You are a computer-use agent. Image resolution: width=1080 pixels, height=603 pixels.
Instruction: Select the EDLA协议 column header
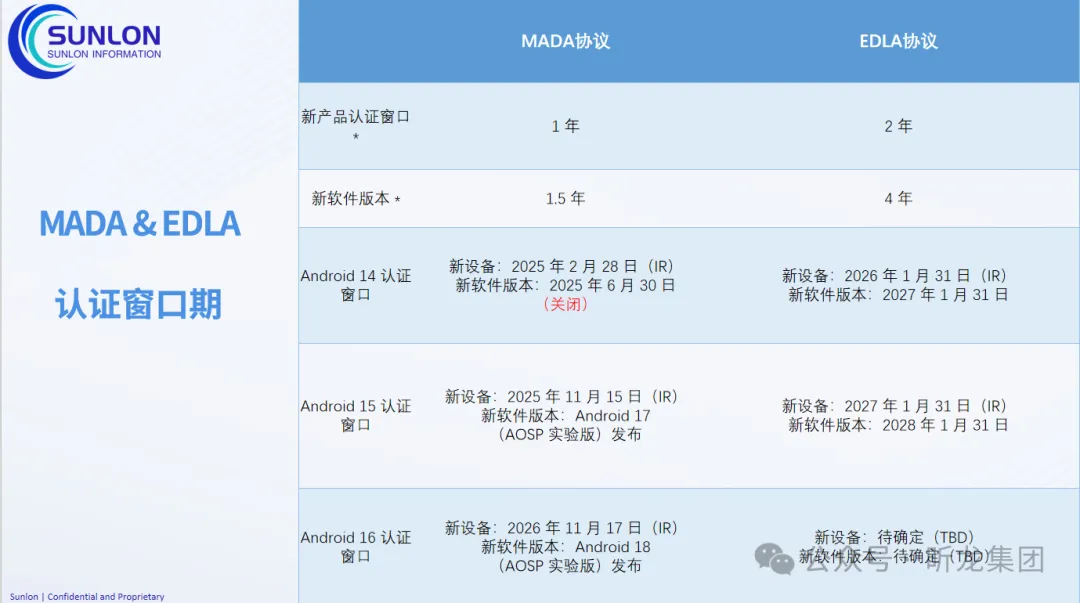pyautogui.click(x=897, y=41)
